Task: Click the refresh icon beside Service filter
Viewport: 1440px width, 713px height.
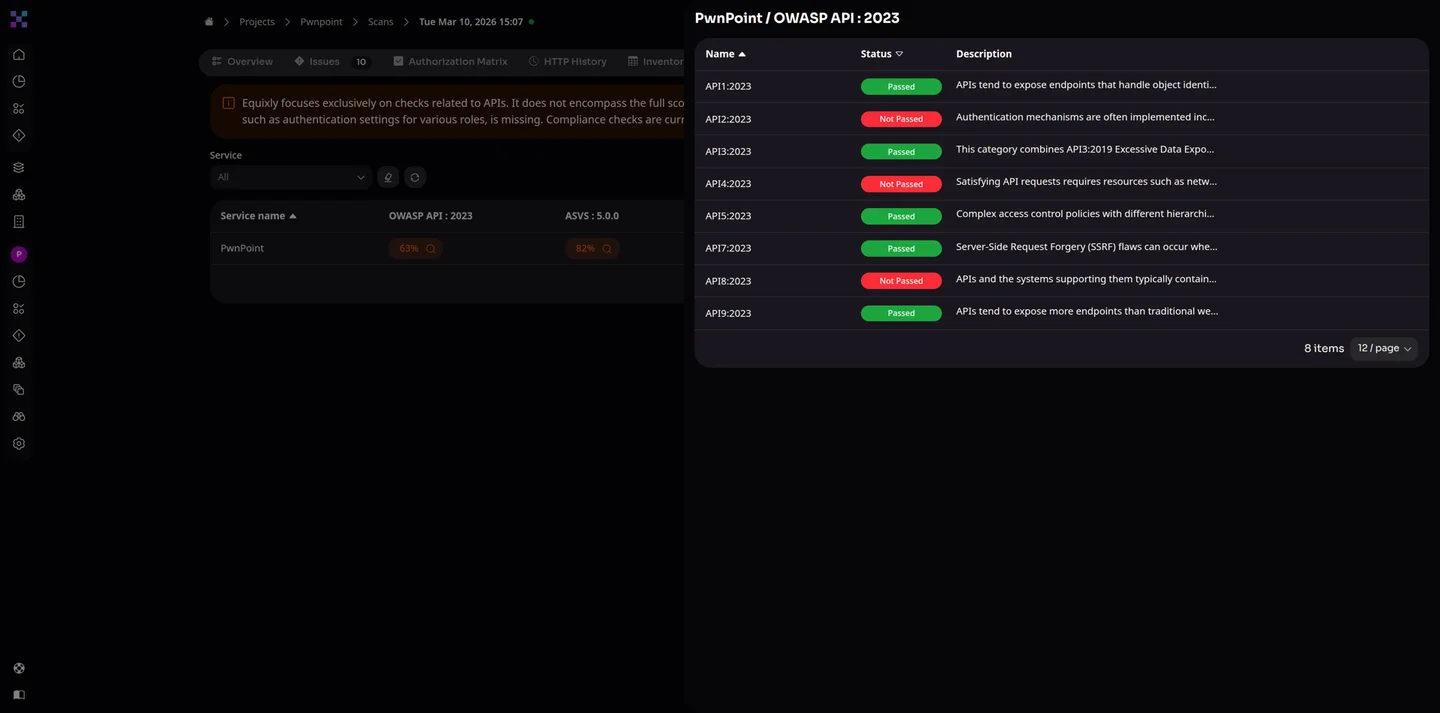Action: (x=415, y=177)
